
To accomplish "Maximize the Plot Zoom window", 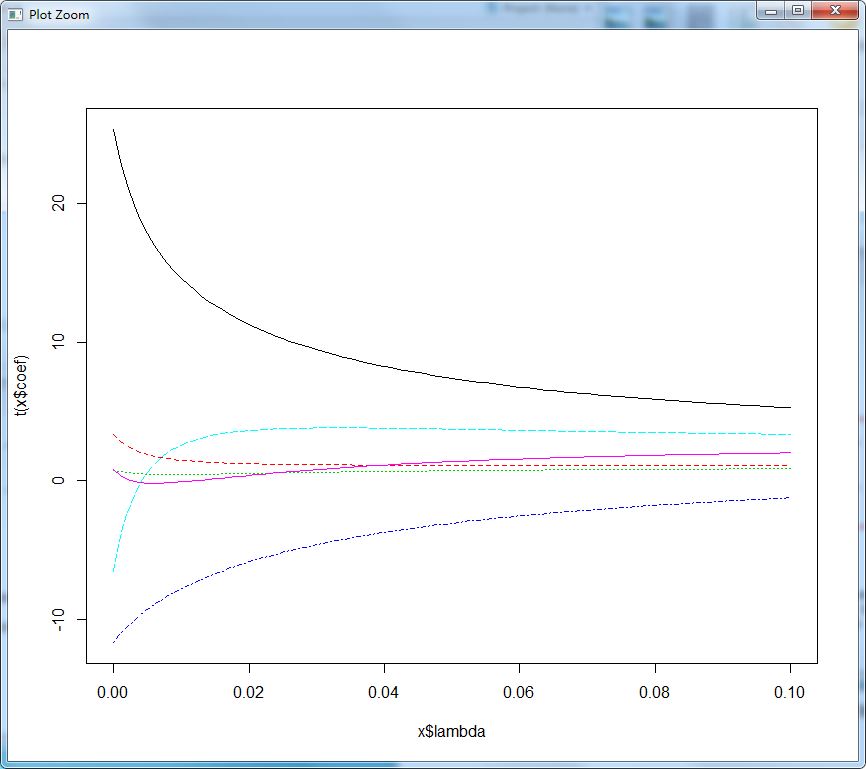I will 797,10.
